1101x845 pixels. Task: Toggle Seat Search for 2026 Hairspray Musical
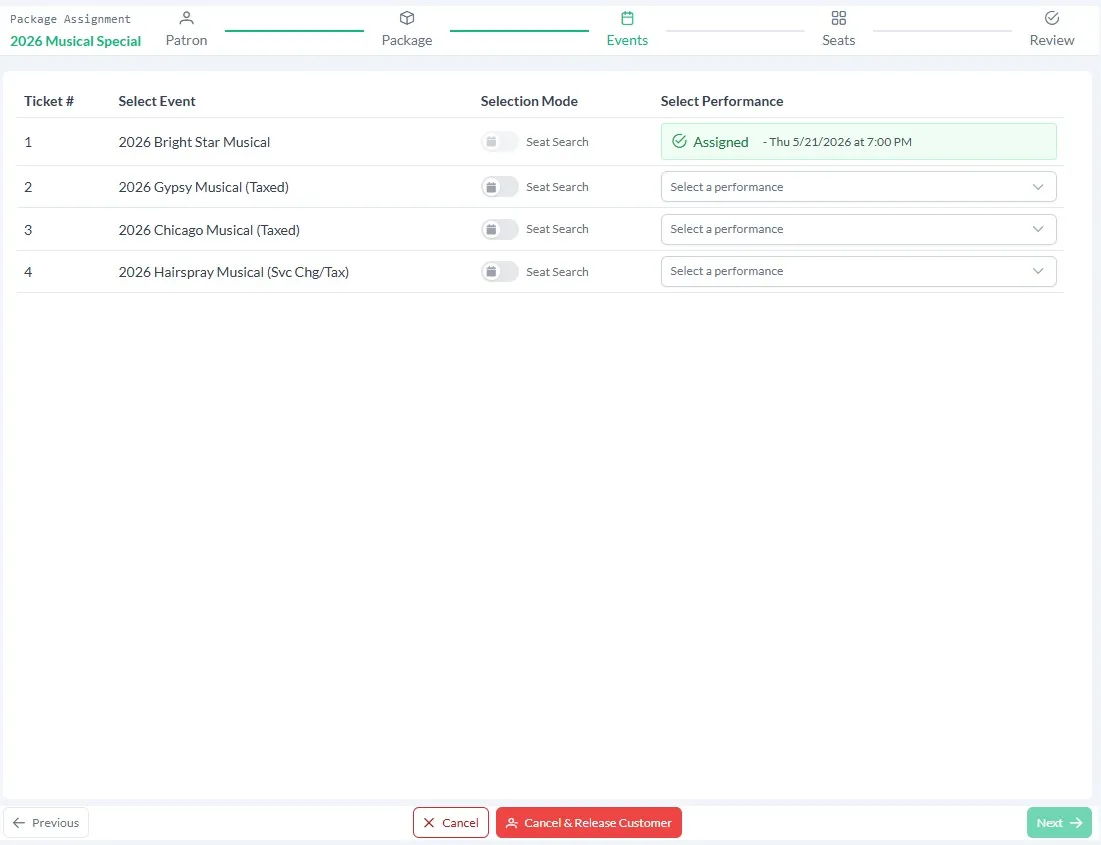[x=499, y=272]
